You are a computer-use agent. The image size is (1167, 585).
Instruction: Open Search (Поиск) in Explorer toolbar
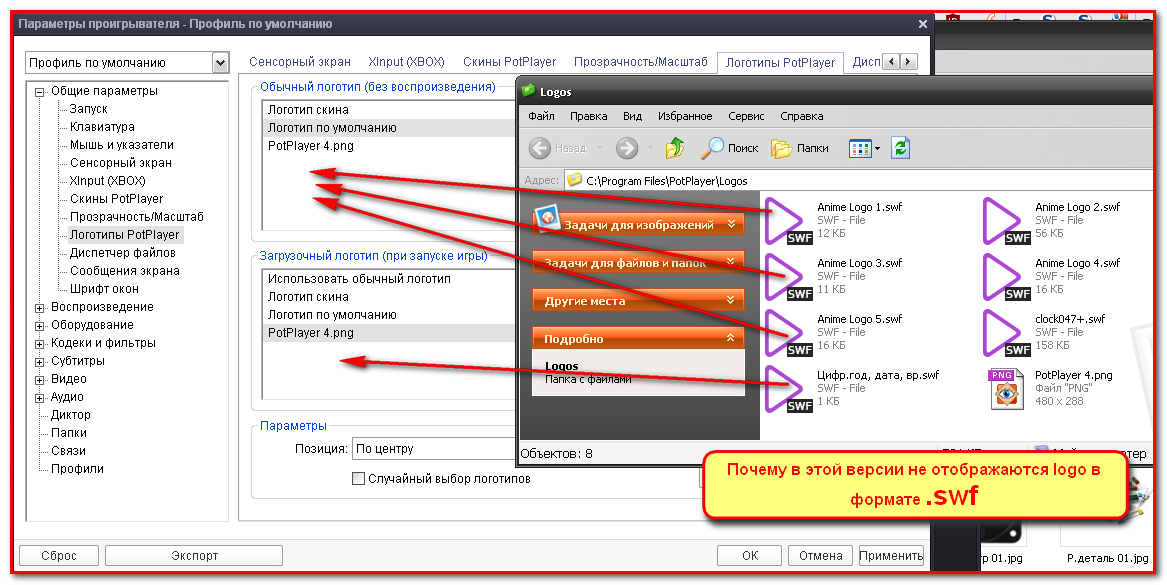[730, 148]
